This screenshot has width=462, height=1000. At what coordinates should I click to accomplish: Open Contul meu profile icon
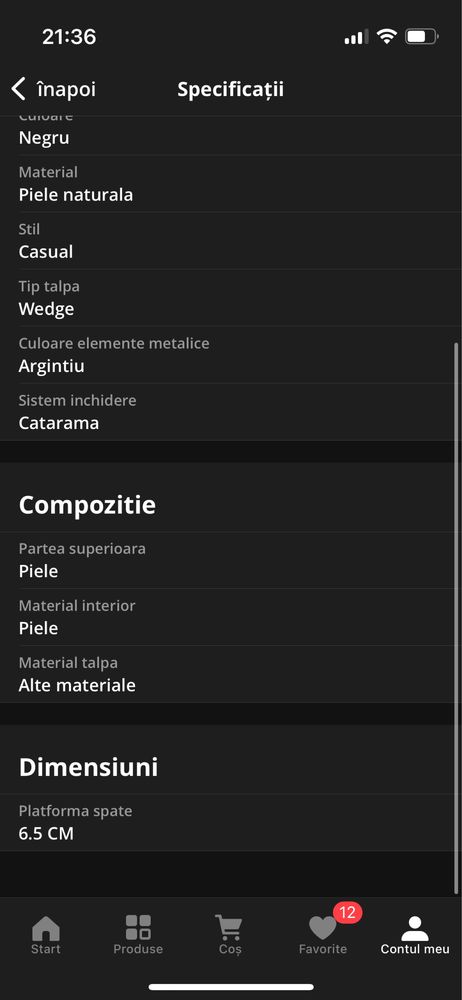(x=415, y=928)
